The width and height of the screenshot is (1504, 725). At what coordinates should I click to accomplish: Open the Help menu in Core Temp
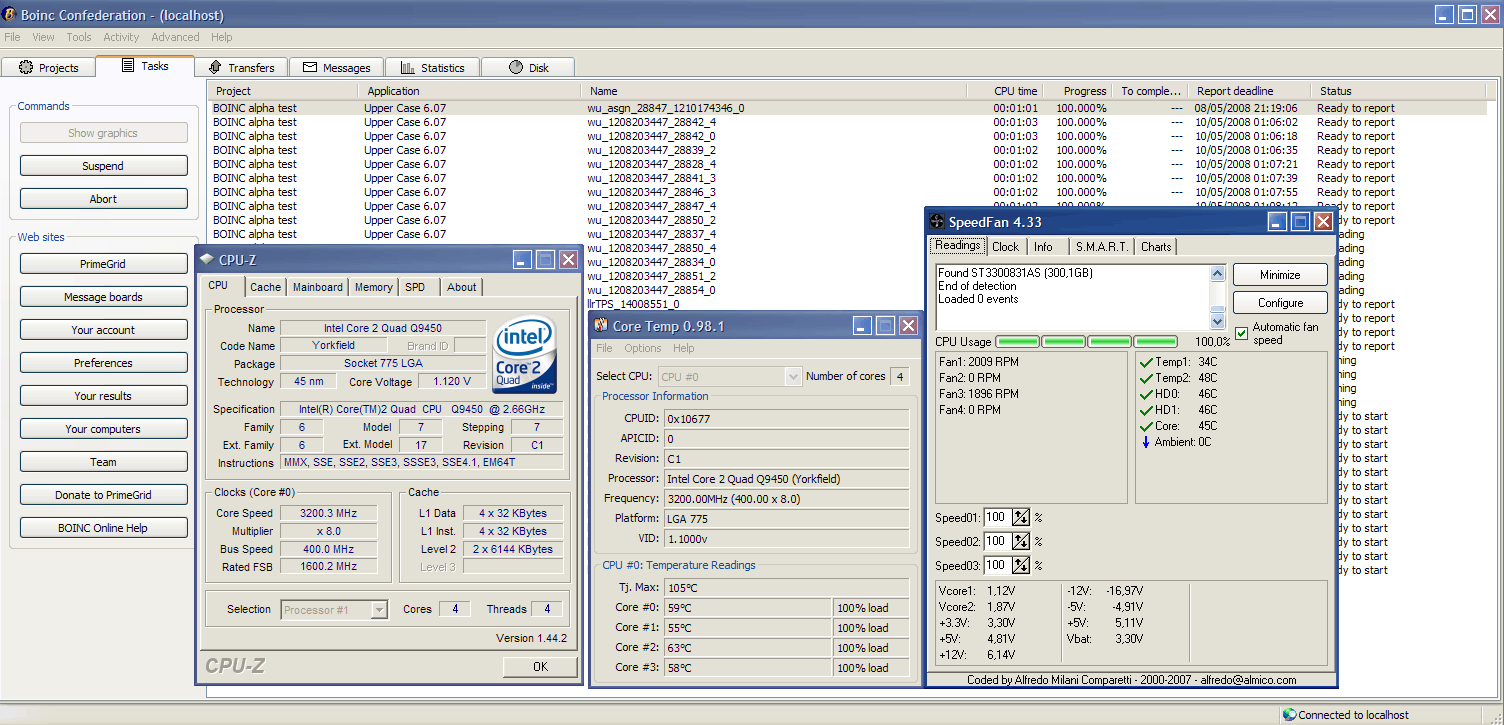[x=683, y=348]
